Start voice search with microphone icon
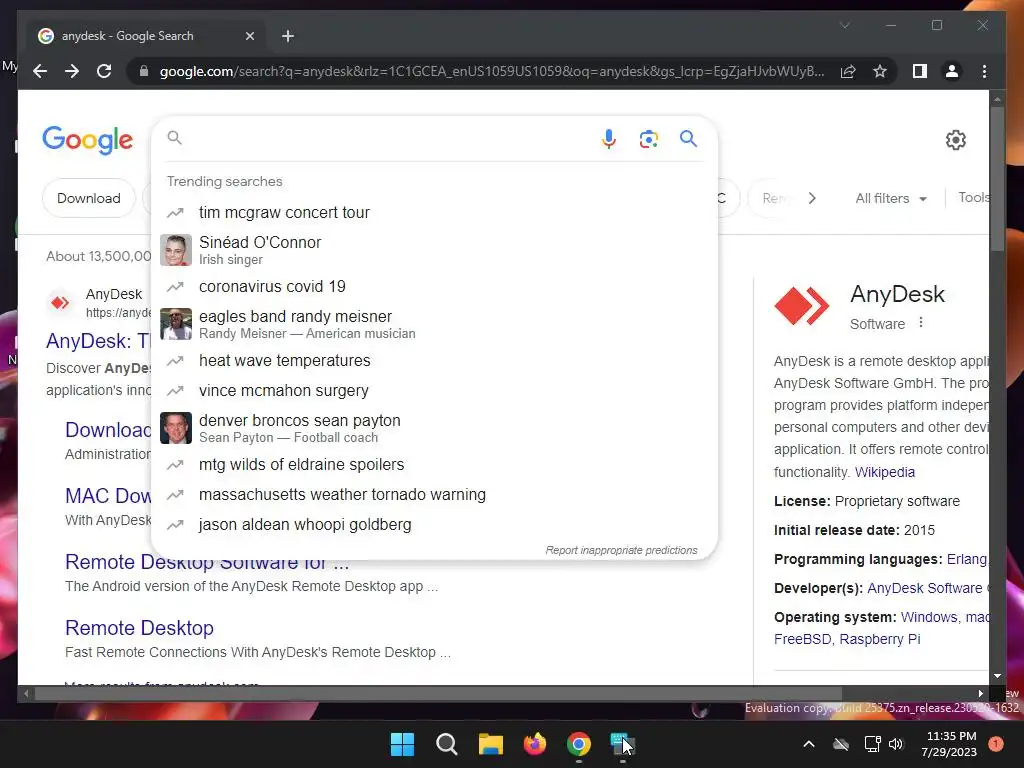 609,138
